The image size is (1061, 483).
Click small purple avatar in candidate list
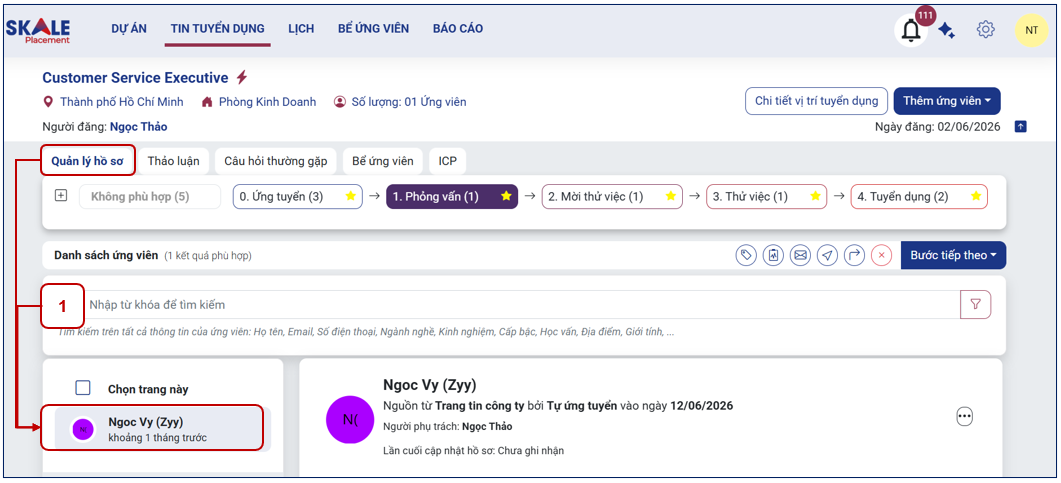[x=83, y=429]
